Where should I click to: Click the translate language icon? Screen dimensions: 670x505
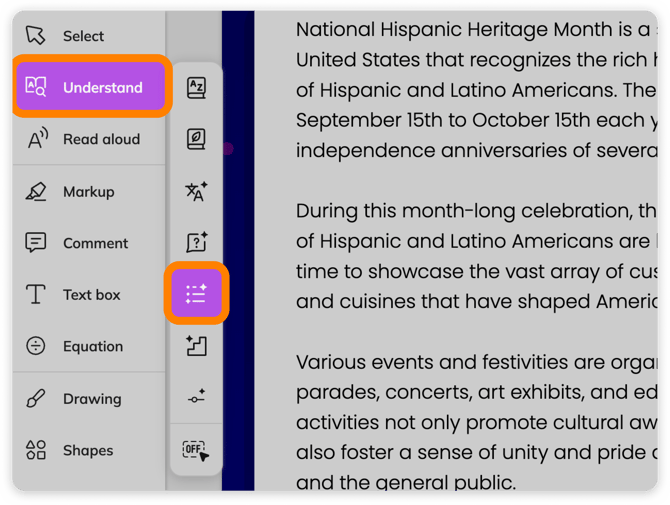[196, 191]
